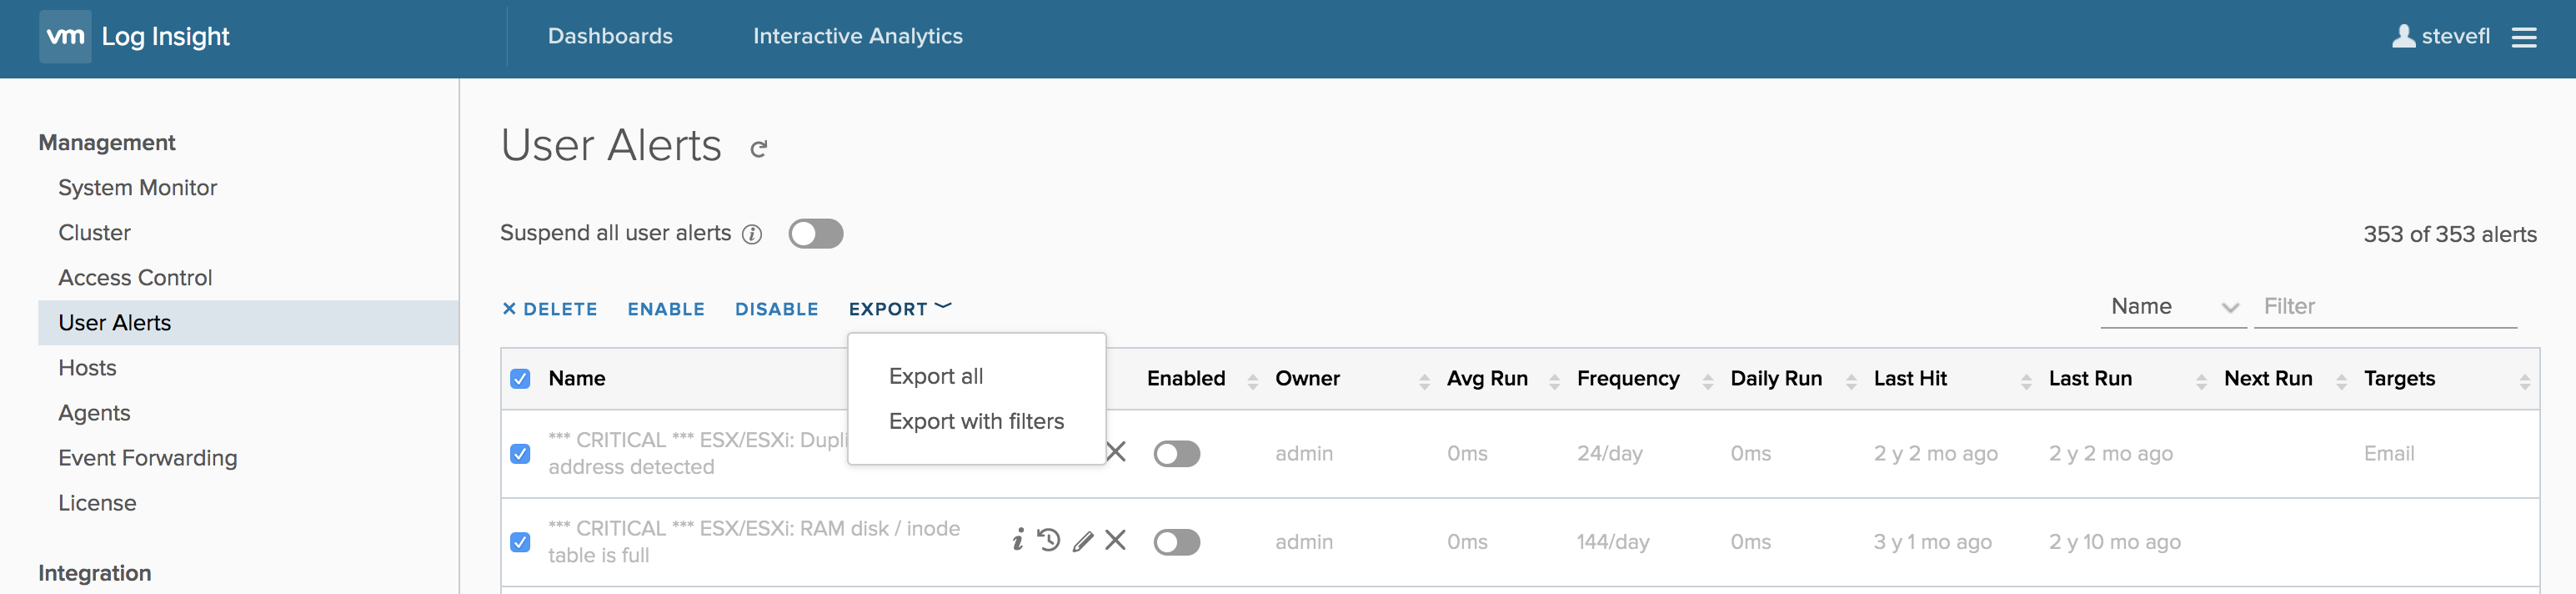The image size is (2576, 594).
Task: Click the DELETE button
Action: tap(549, 309)
